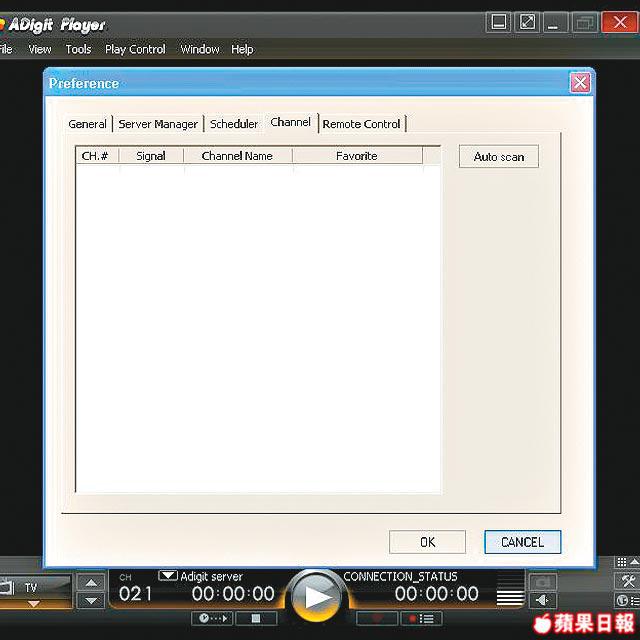Switch to the General tab
Screen dimensions: 640x640
tap(87, 124)
